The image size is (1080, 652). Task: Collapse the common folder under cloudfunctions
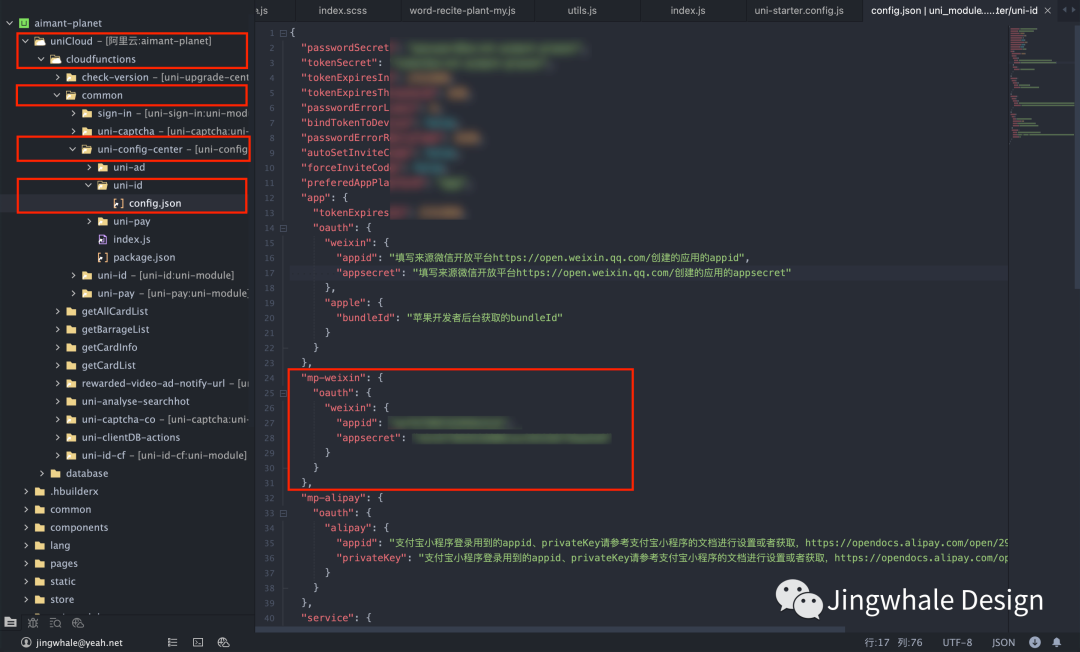pyautogui.click(x=57, y=95)
